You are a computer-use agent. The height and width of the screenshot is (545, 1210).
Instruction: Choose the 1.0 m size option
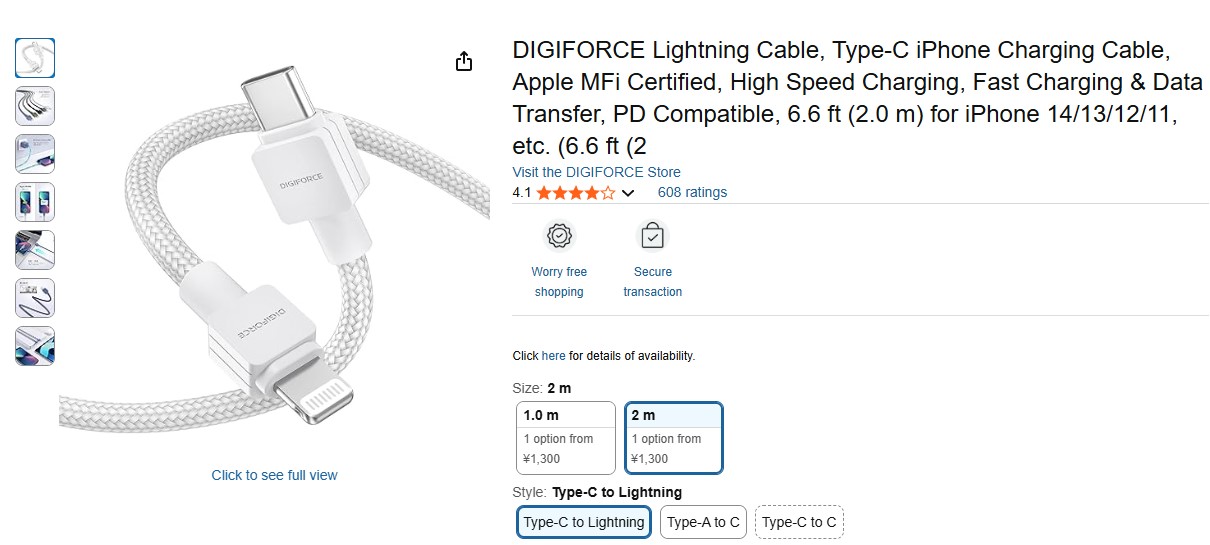pos(566,438)
